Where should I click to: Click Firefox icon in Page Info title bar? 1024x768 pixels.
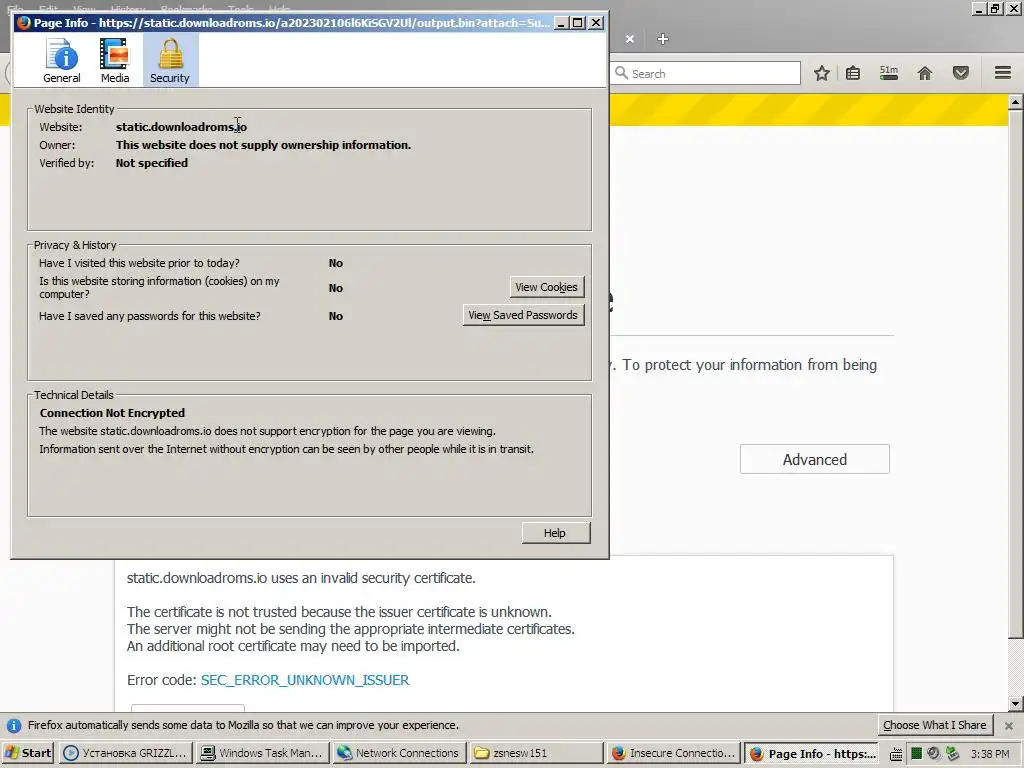tap(24, 23)
